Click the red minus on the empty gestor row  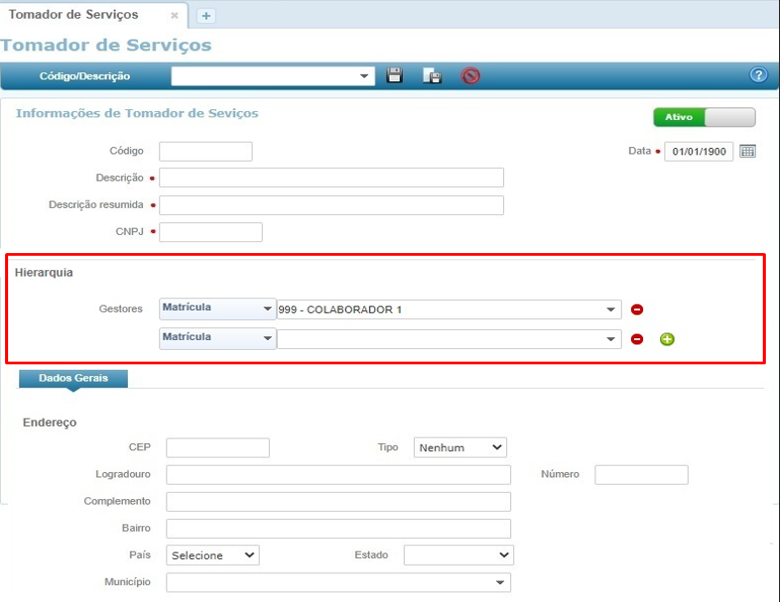pos(637,339)
